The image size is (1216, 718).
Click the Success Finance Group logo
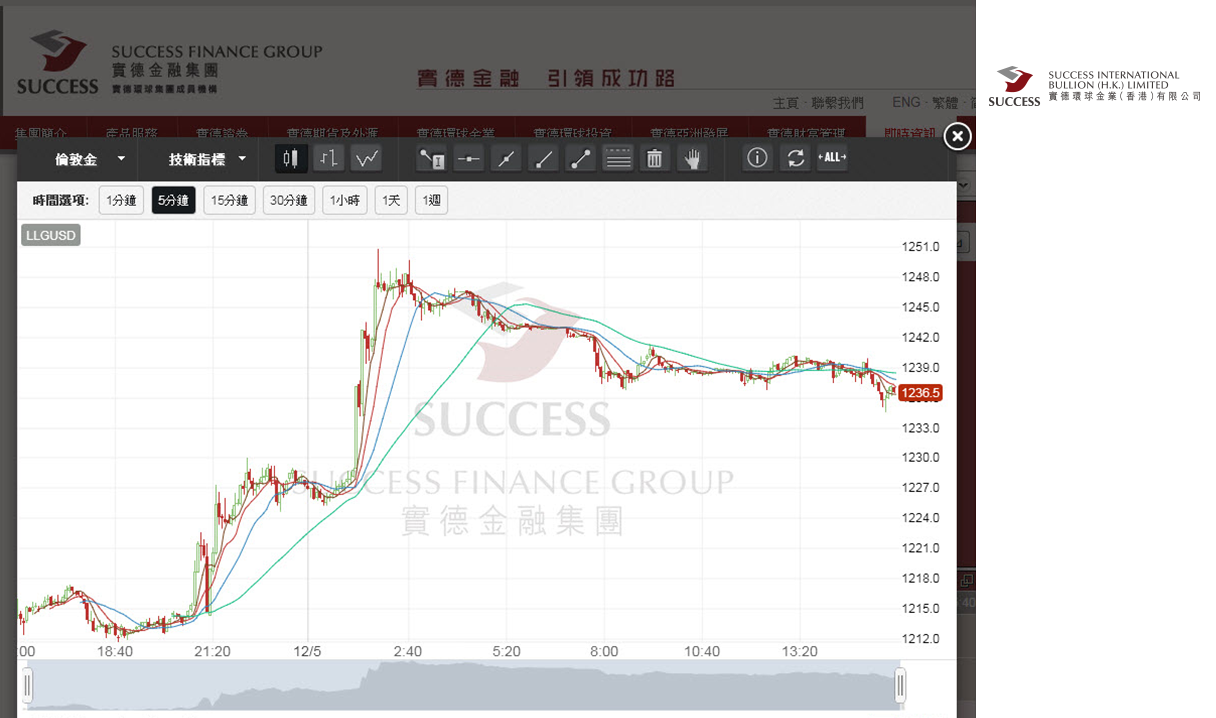(170, 62)
